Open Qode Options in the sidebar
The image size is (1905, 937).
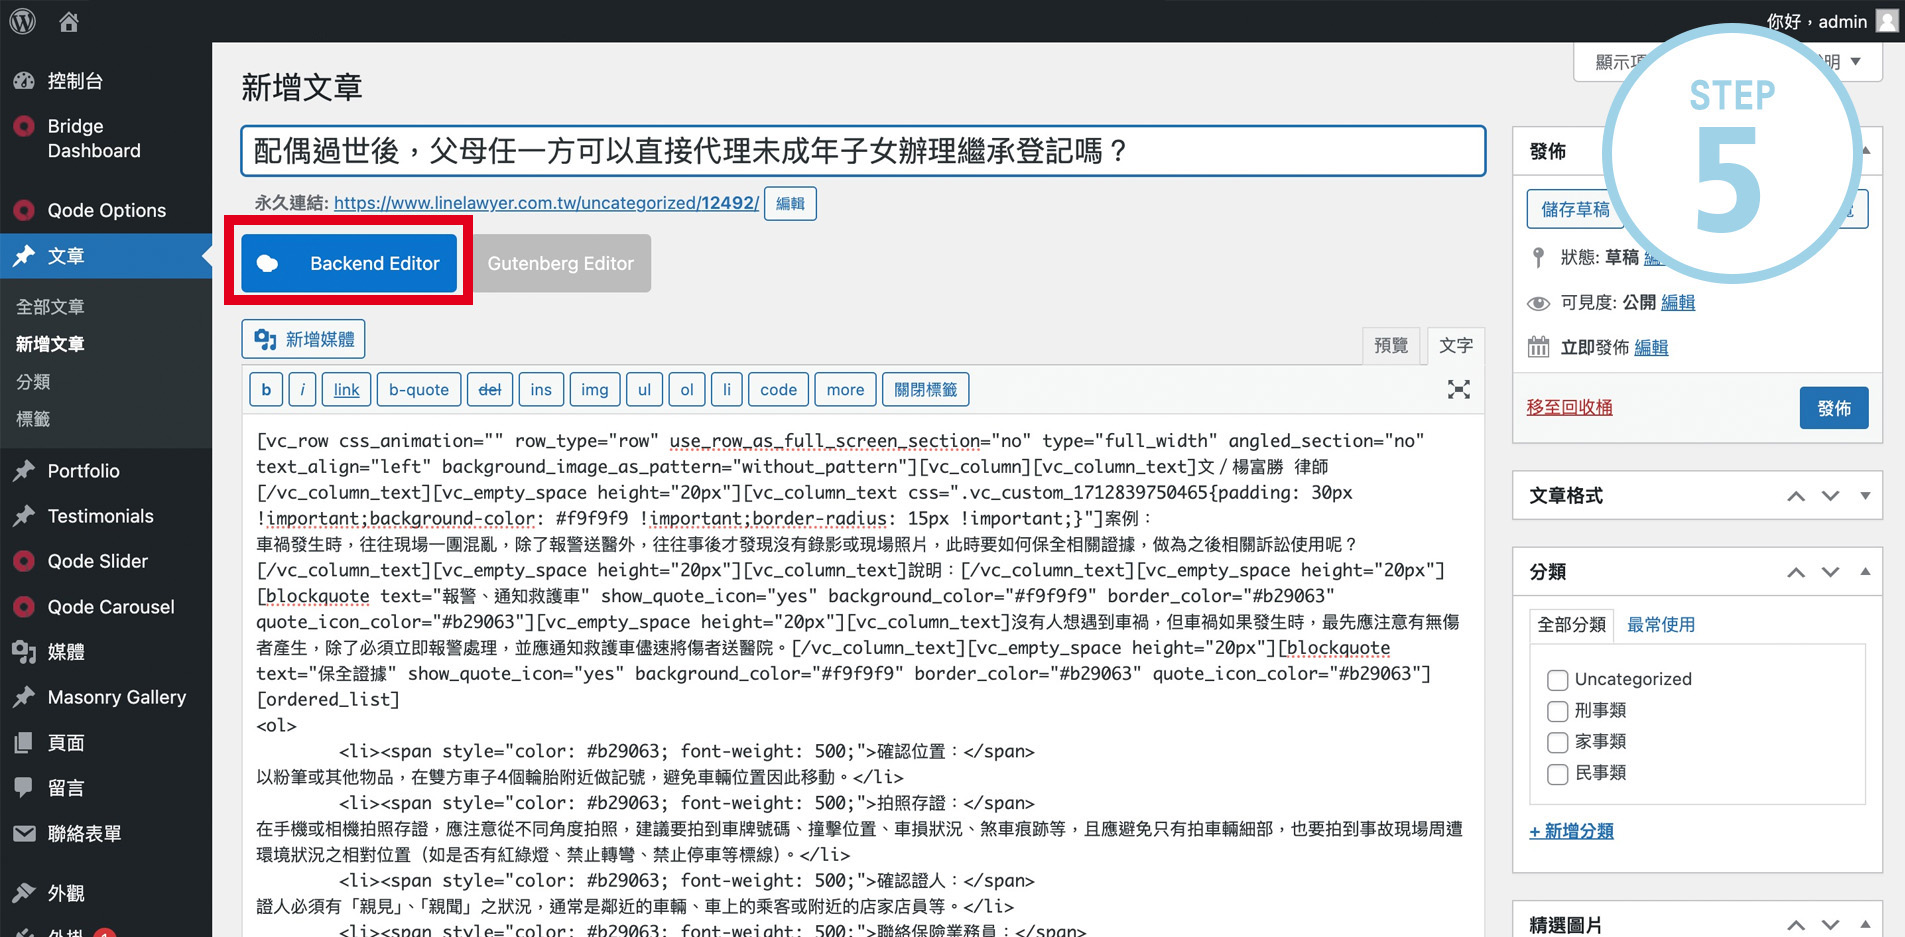coord(106,210)
